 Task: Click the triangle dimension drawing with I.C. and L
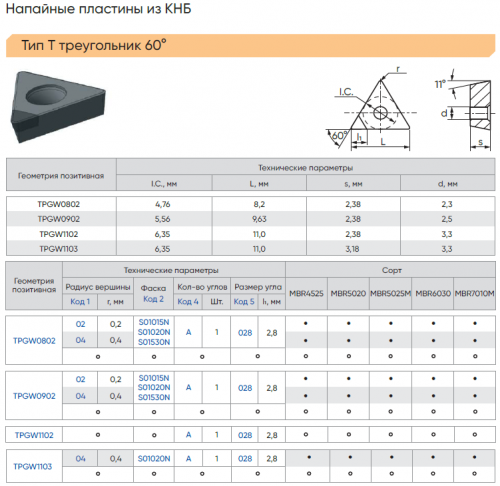click(371, 109)
